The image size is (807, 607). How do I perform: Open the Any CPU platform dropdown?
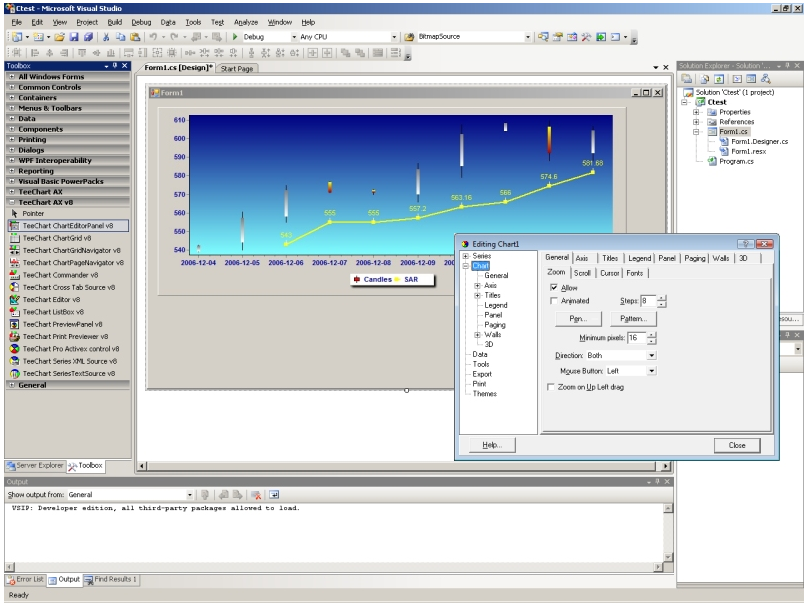pos(394,37)
